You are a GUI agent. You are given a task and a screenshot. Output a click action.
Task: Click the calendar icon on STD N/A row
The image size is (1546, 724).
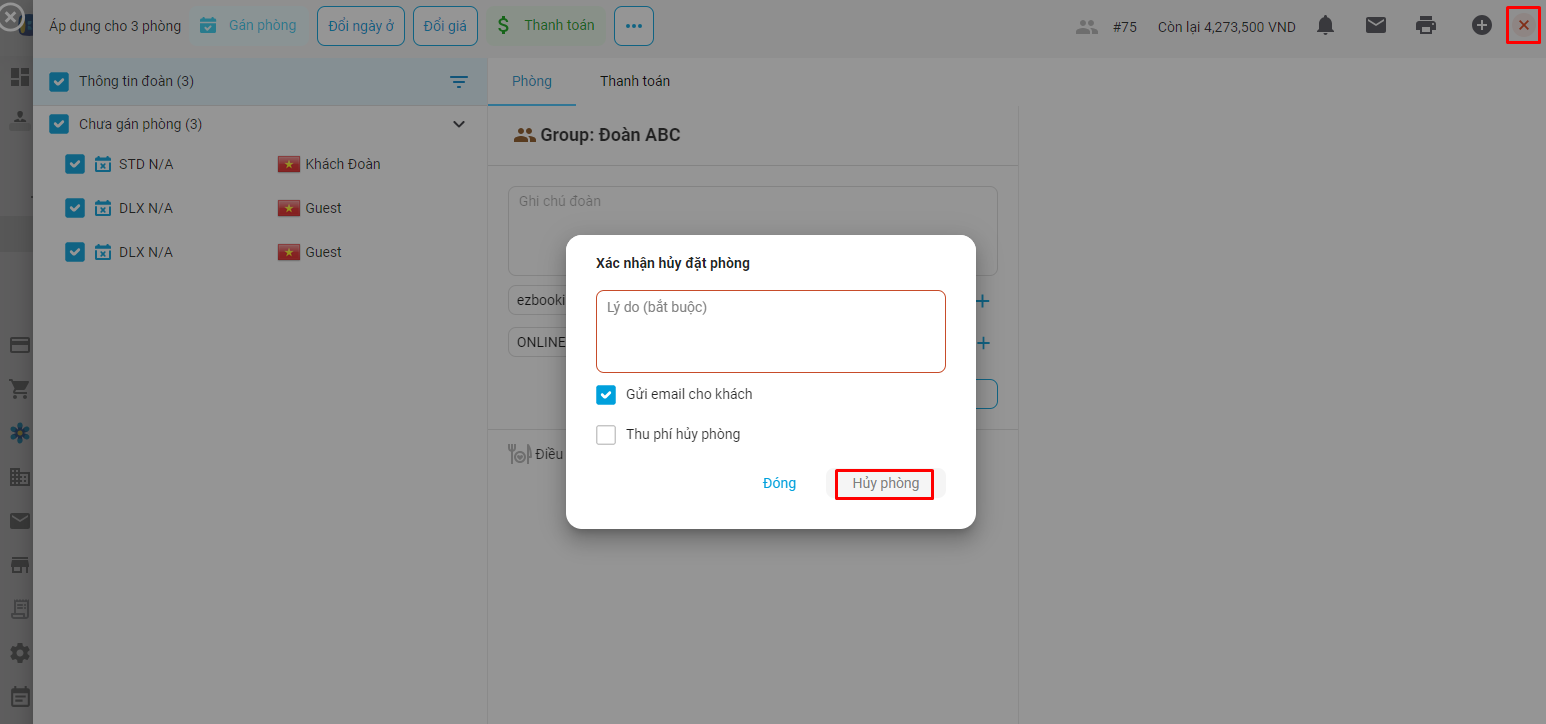click(x=103, y=164)
